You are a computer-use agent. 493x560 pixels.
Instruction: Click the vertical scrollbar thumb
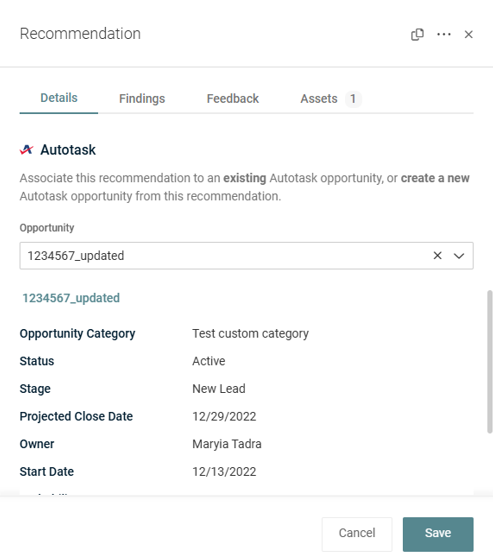tap(490, 362)
